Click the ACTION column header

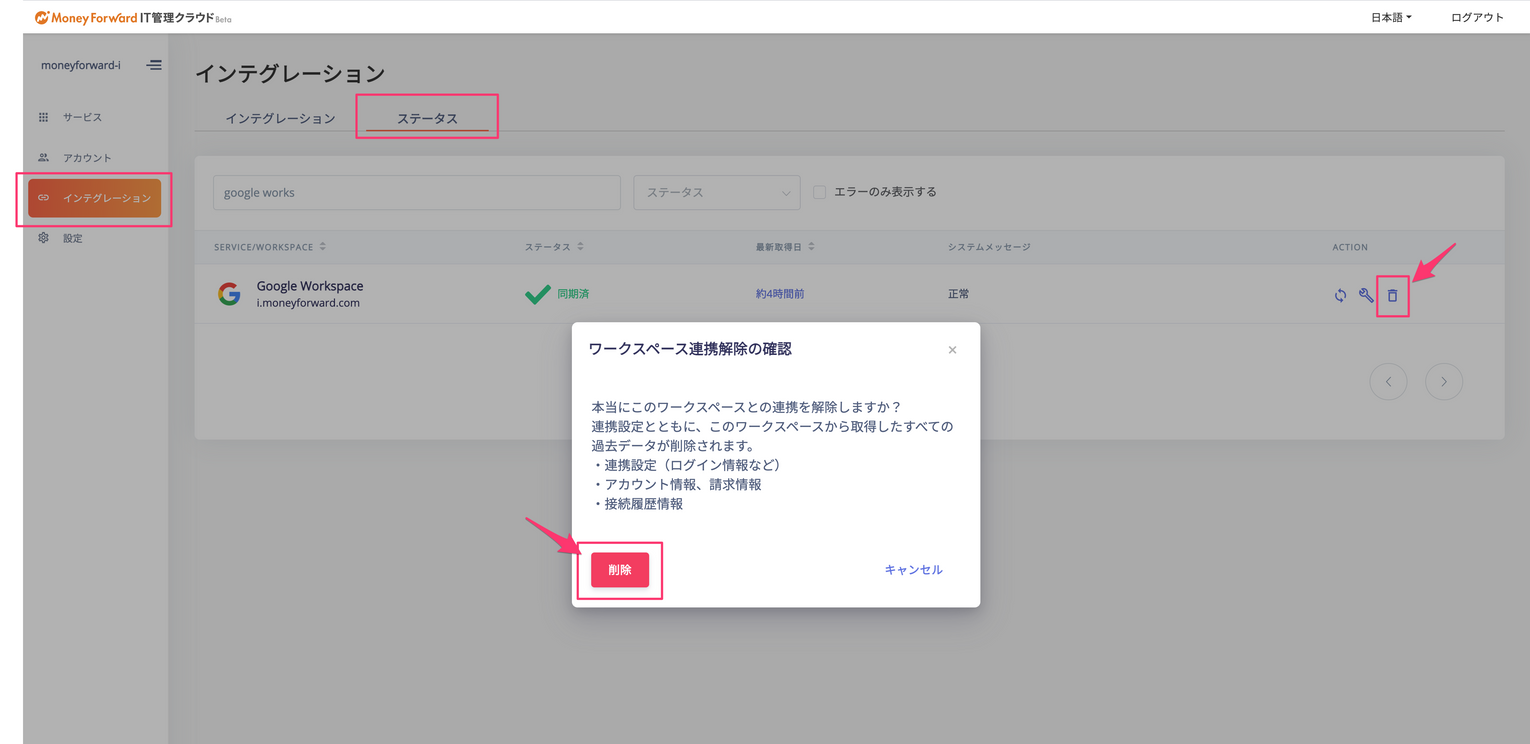[1350, 247]
